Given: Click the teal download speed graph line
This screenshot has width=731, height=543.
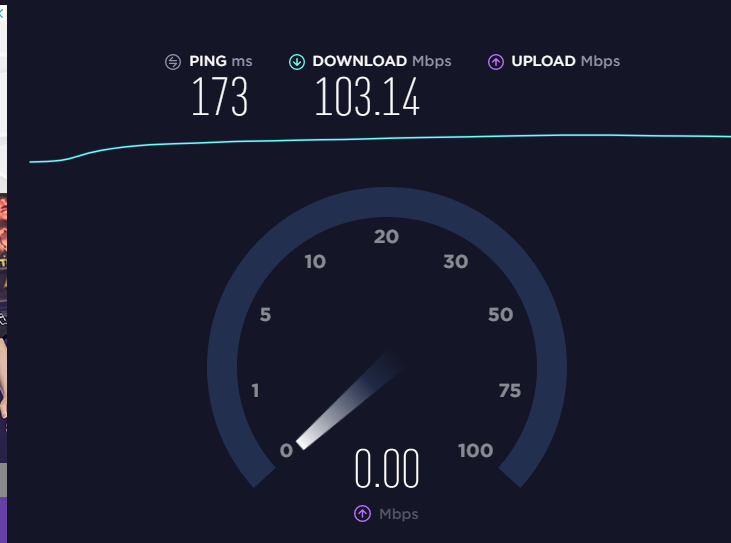Looking at the screenshot, I should [380, 139].
